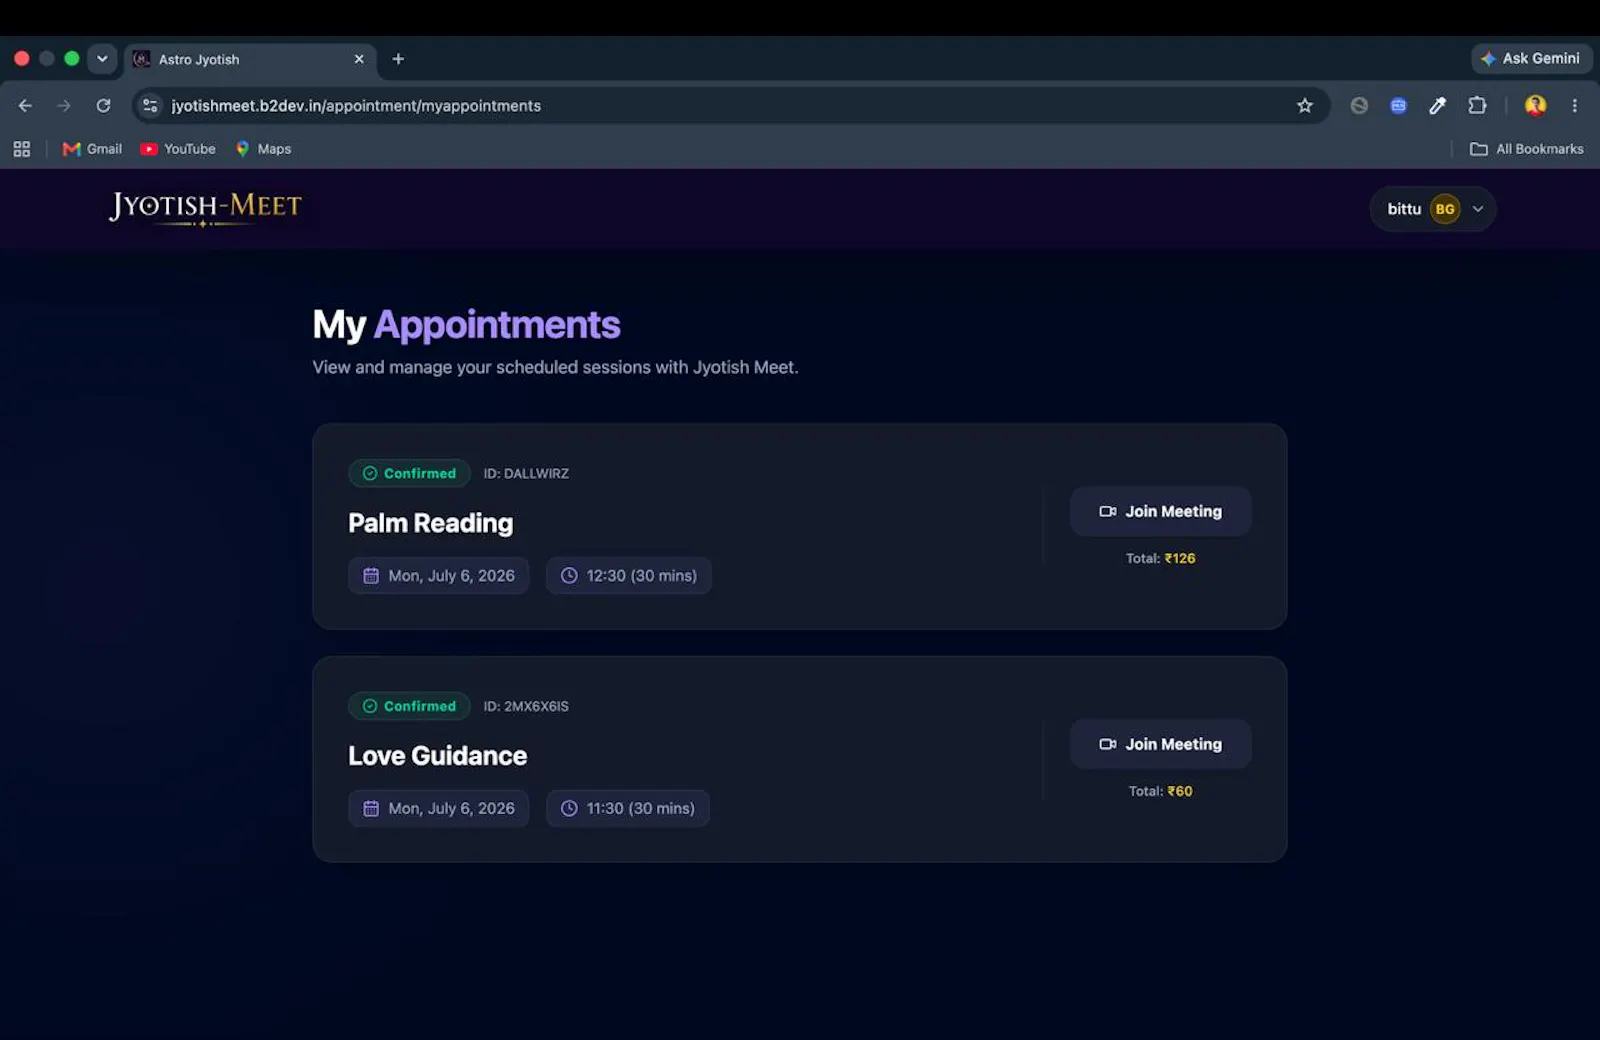The height and width of the screenshot is (1040, 1600).
Task: Click the Jyotish-Meet logo
Action: [205, 208]
